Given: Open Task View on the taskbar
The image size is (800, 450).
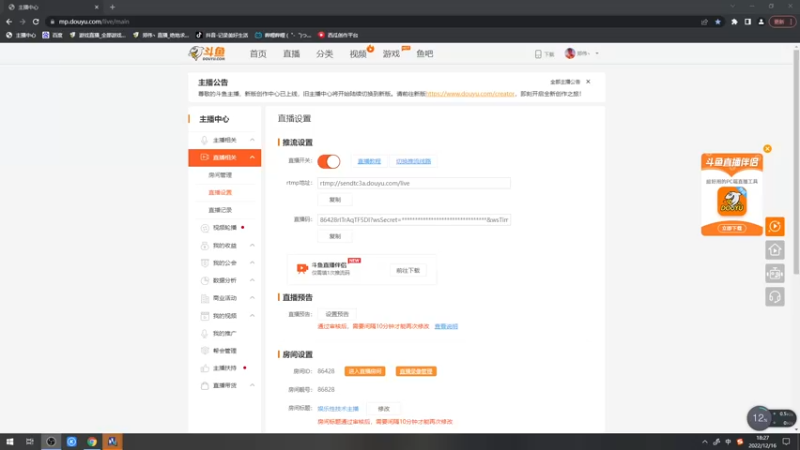Looking at the screenshot, I should pos(30,442).
